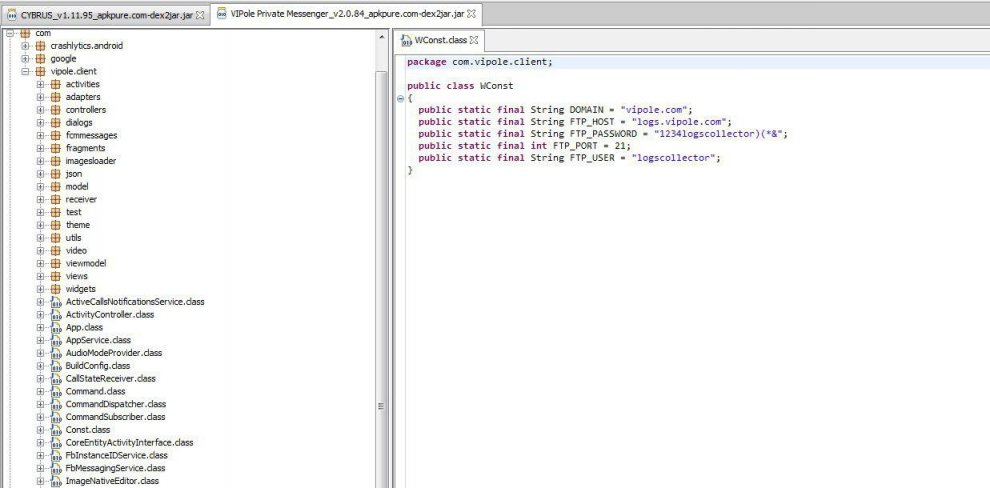Click the DOMAIN constant line
The width and height of the screenshot is (990, 488).
click(x=555, y=110)
